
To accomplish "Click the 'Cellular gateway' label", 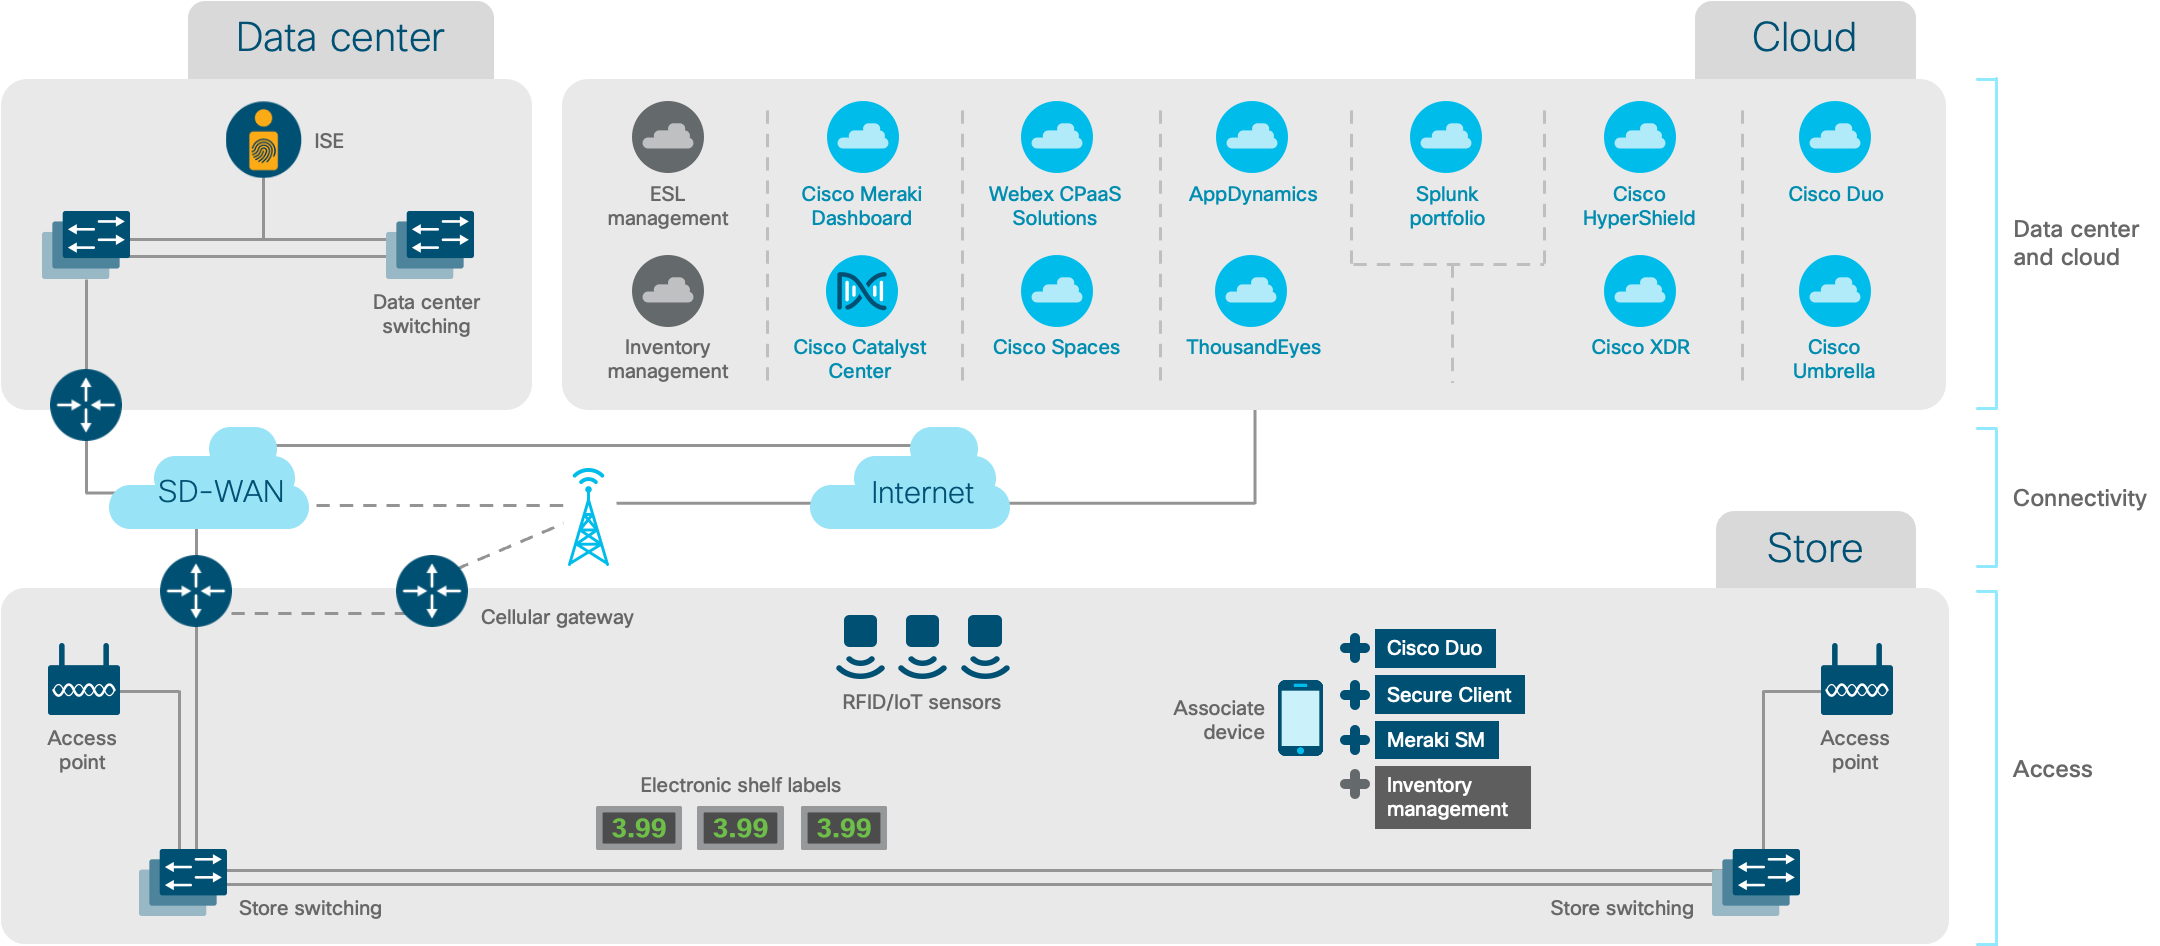I will click(557, 617).
